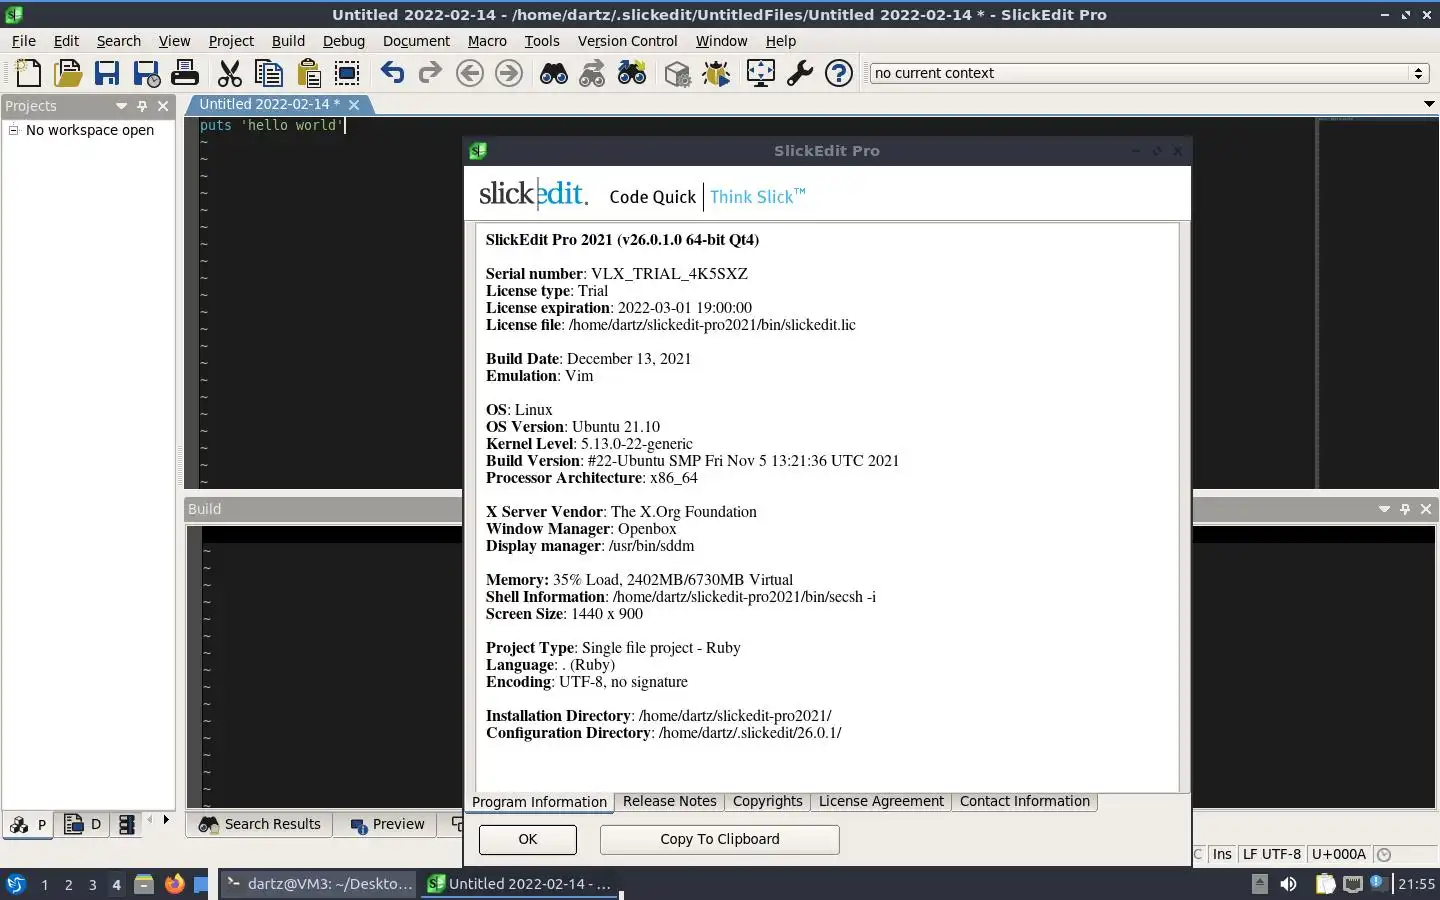Open the Version Control menu
The height and width of the screenshot is (900, 1440).
pyautogui.click(x=627, y=41)
